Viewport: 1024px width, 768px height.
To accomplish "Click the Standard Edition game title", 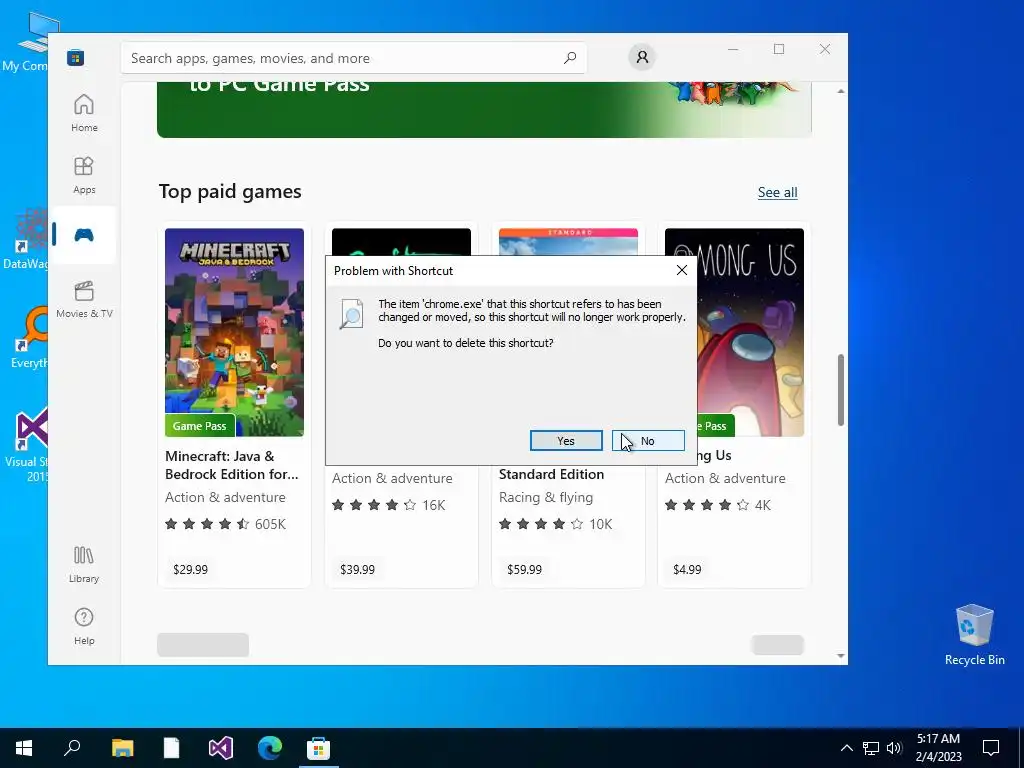I will point(551,474).
